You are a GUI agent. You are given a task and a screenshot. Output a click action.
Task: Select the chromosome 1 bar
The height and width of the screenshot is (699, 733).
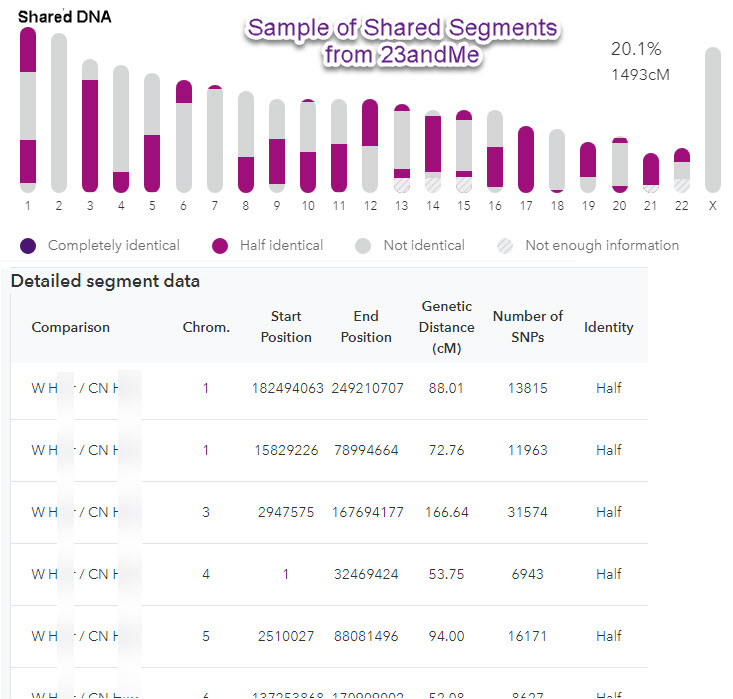[x=28, y=110]
